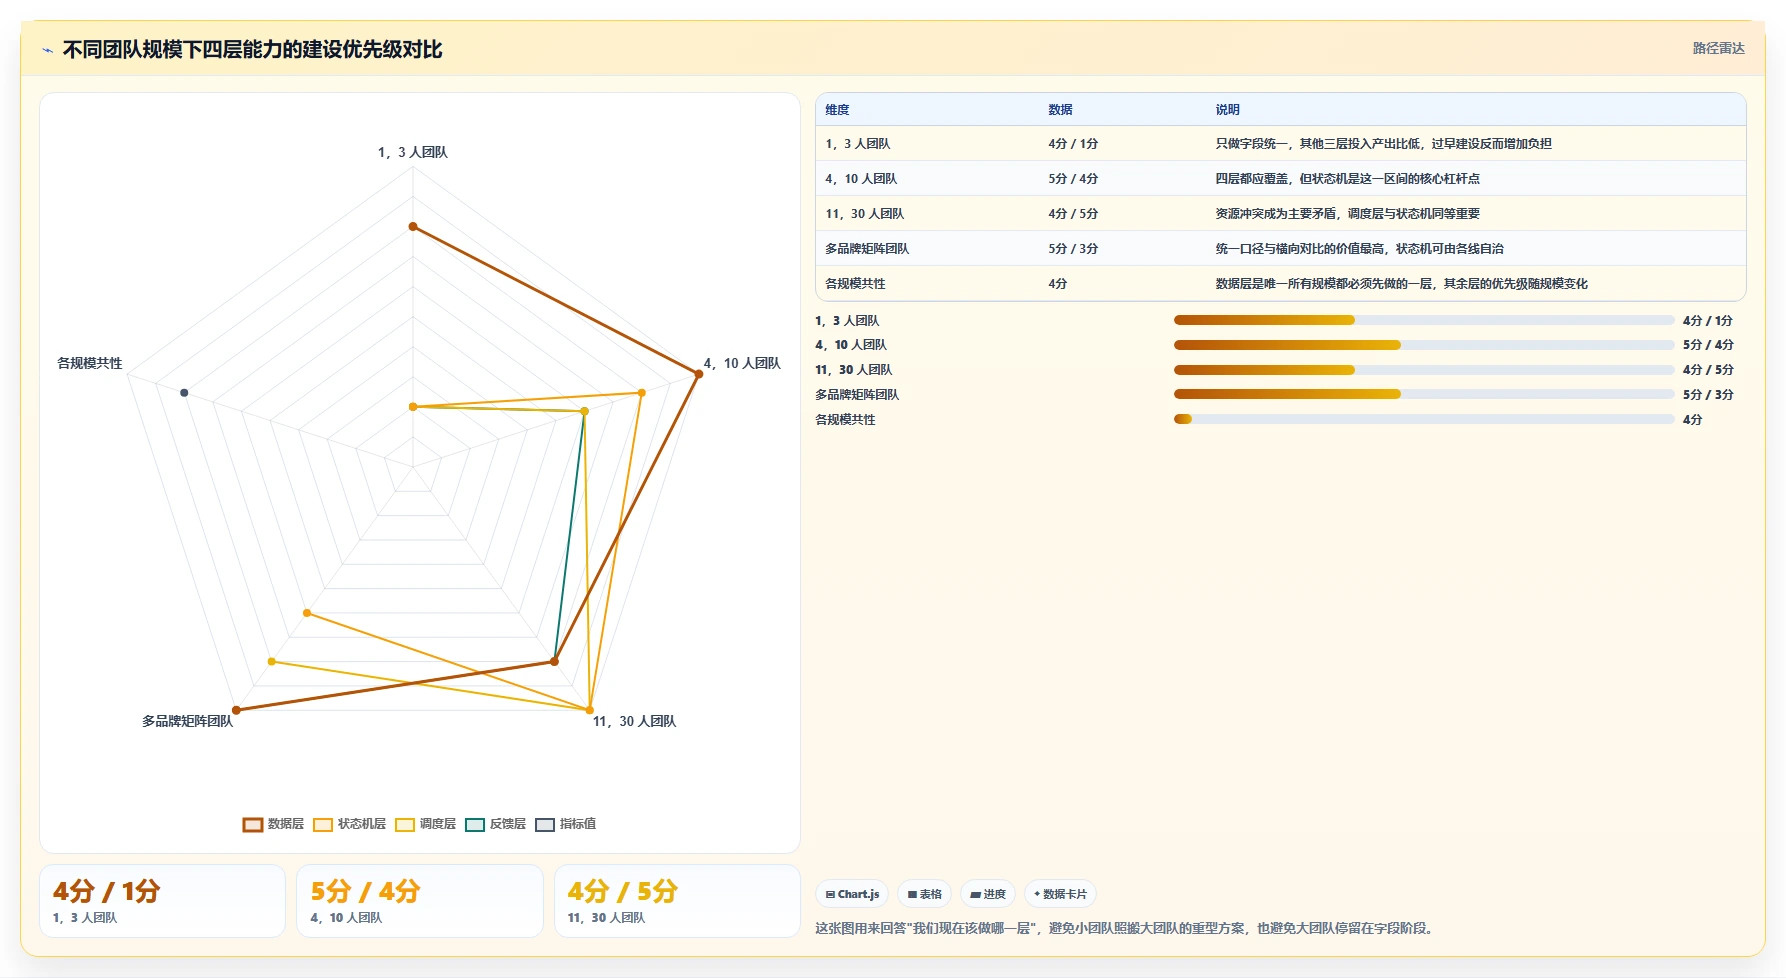The height and width of the screenshot is (978, 1786).
Task: Open the '4分 / 1分' summary card
Action: 162,901
